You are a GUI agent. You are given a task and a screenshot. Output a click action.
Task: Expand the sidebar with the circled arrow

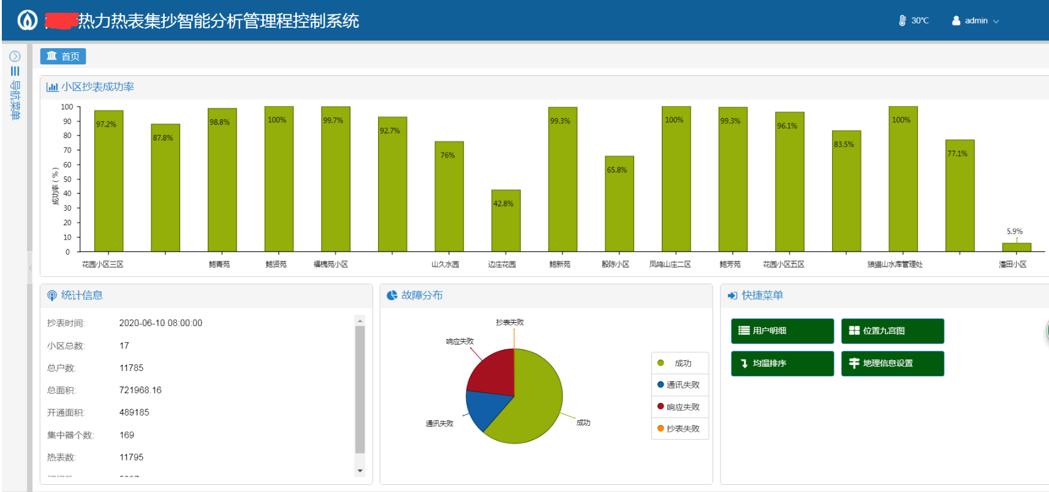(x=15, y=56)
